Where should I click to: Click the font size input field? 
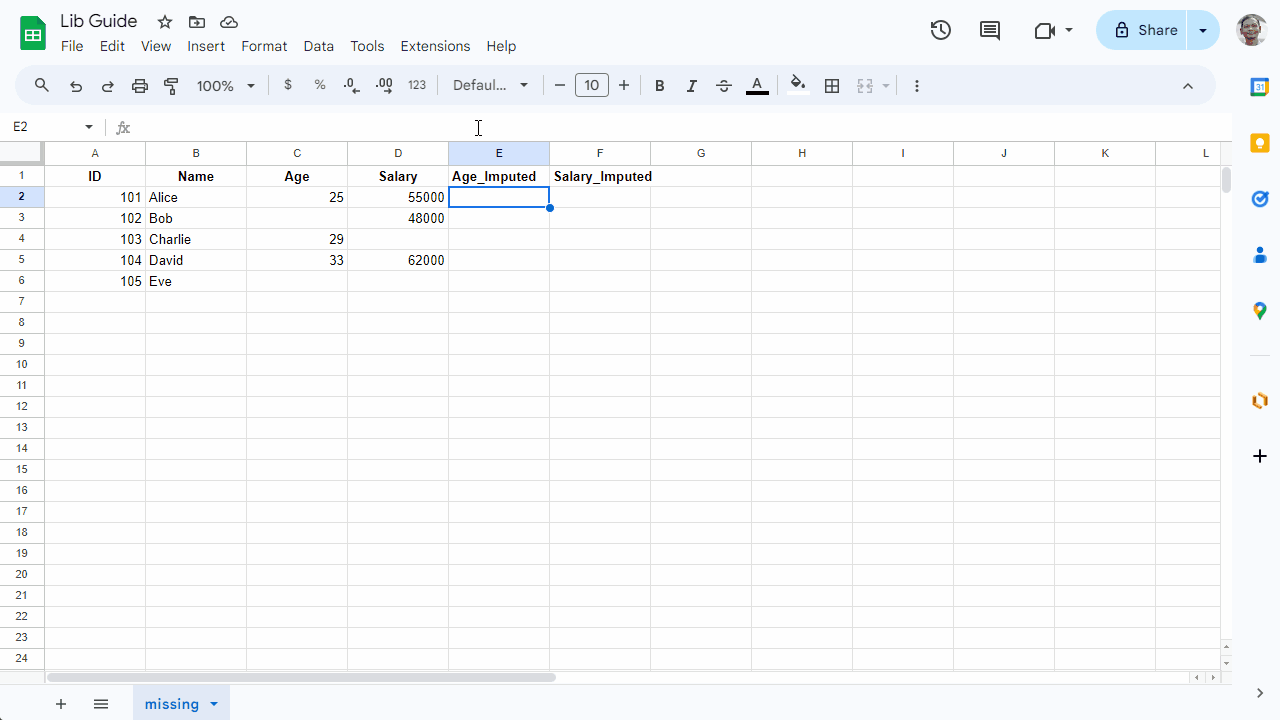click(592, 86)
